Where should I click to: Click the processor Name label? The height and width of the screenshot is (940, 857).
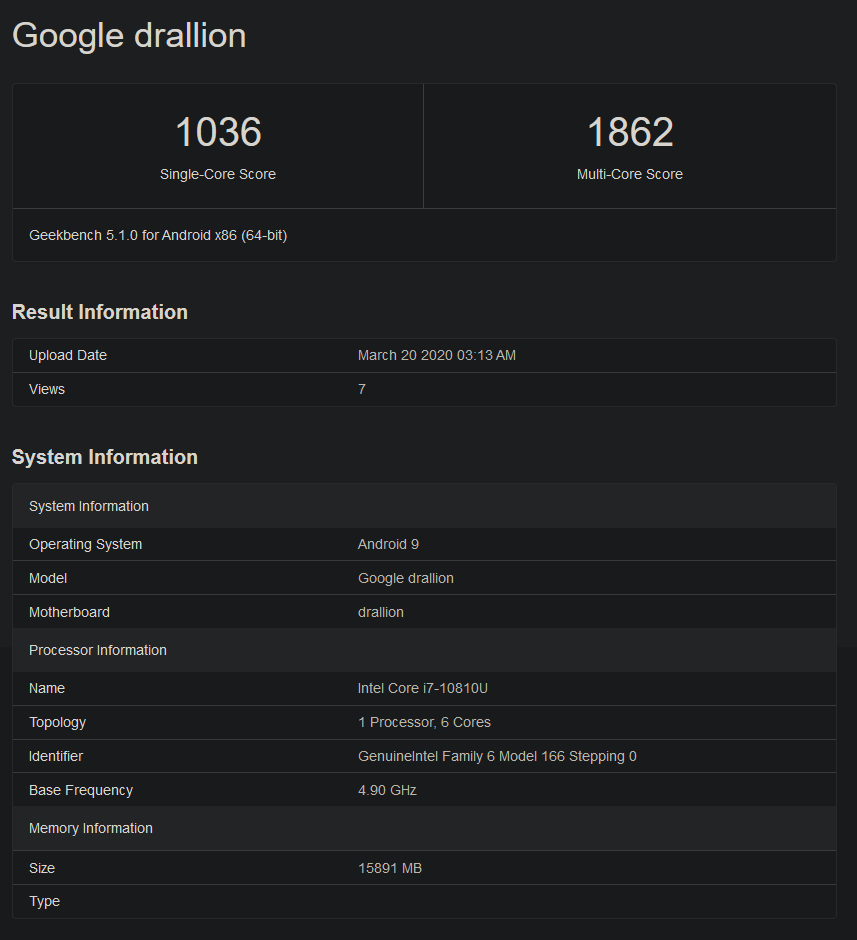(47, 689)
